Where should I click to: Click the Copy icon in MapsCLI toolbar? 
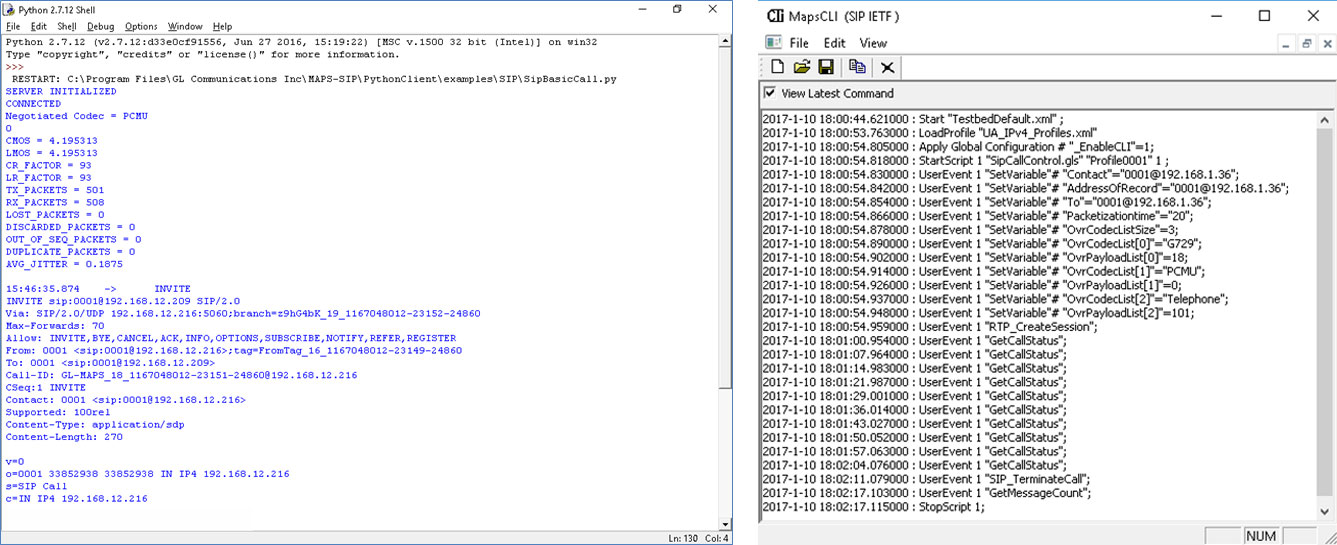pyautogui.click(x=857, y=67)
